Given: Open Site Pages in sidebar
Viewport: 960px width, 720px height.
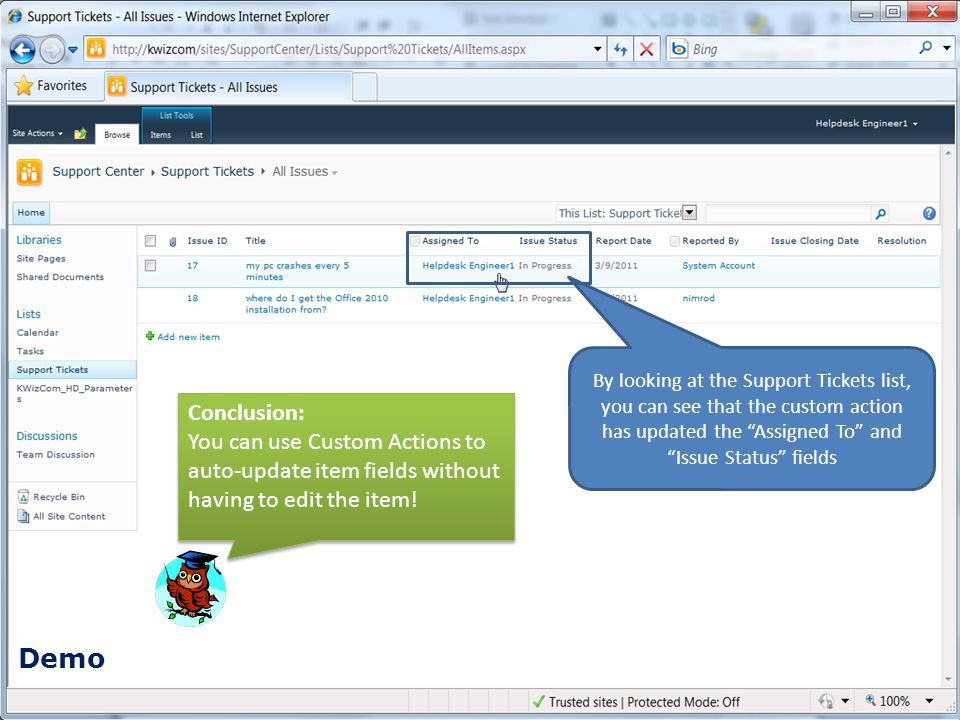Looking at the screenshot, I should click(41, 258).
